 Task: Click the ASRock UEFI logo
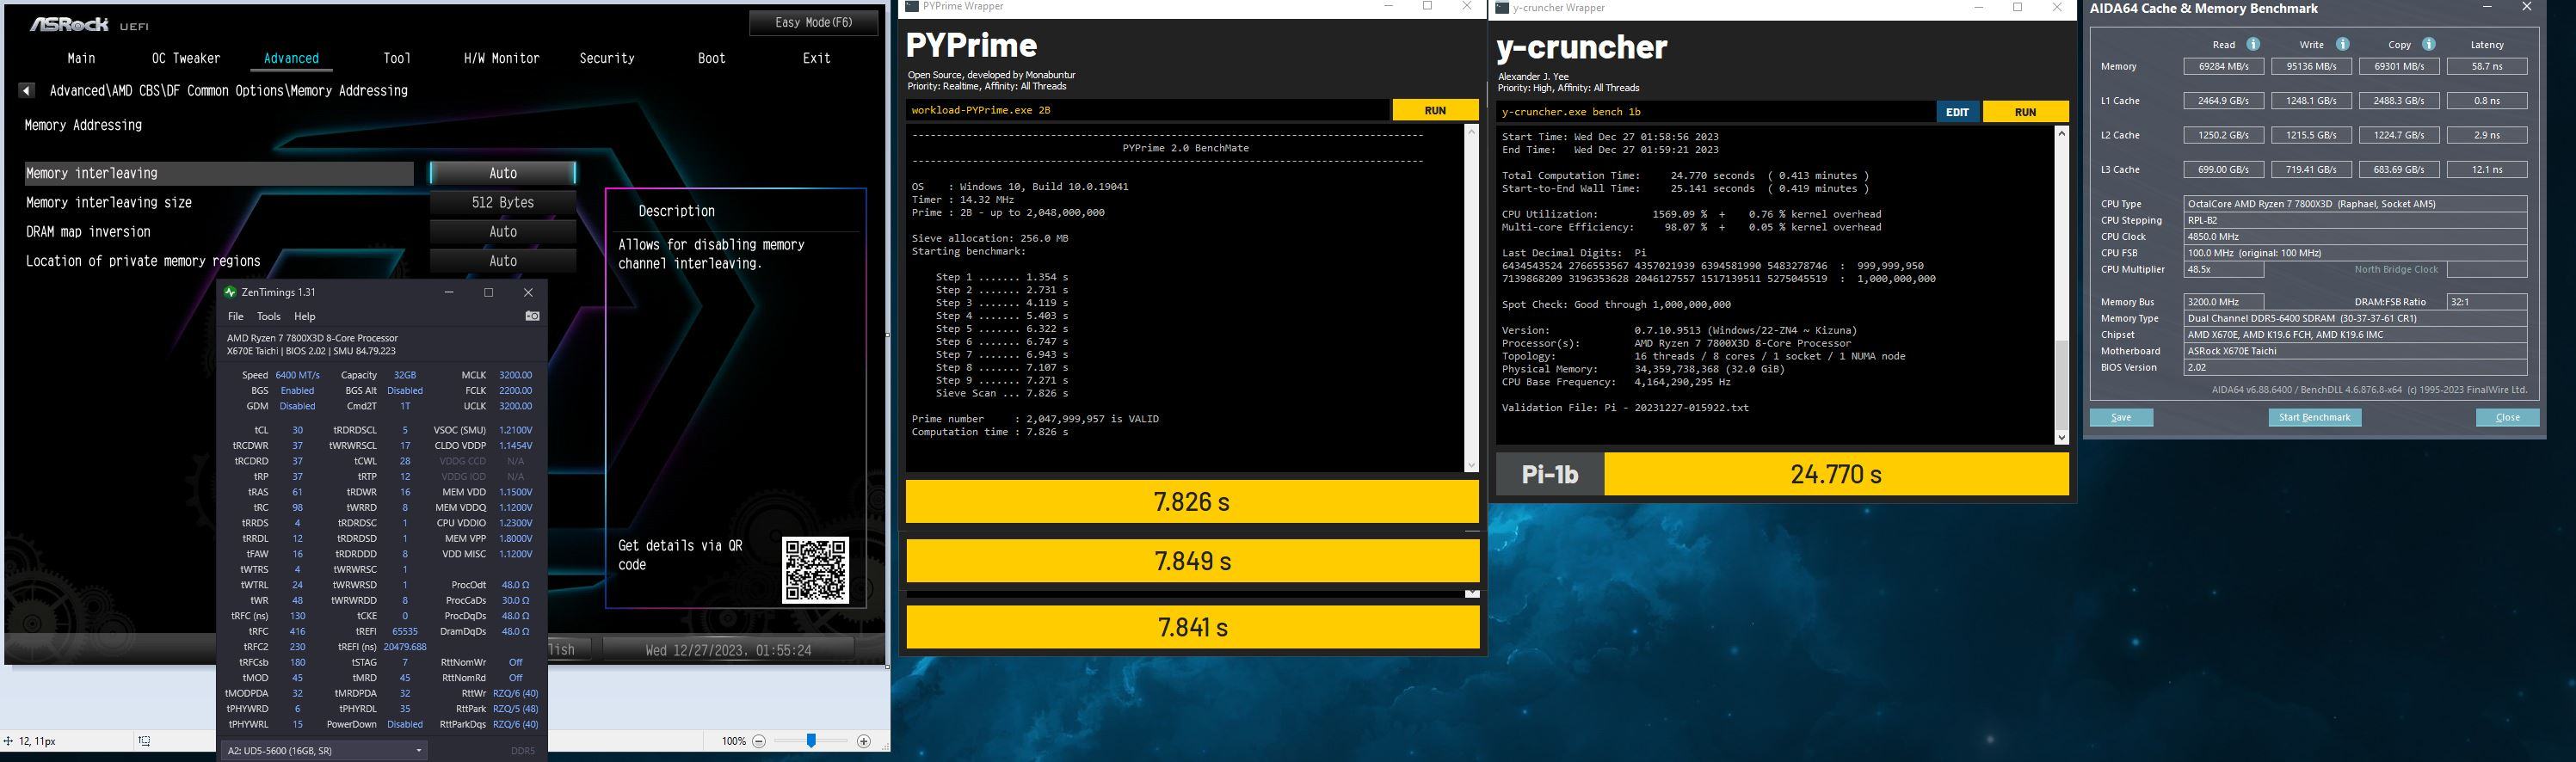[89, 23]
